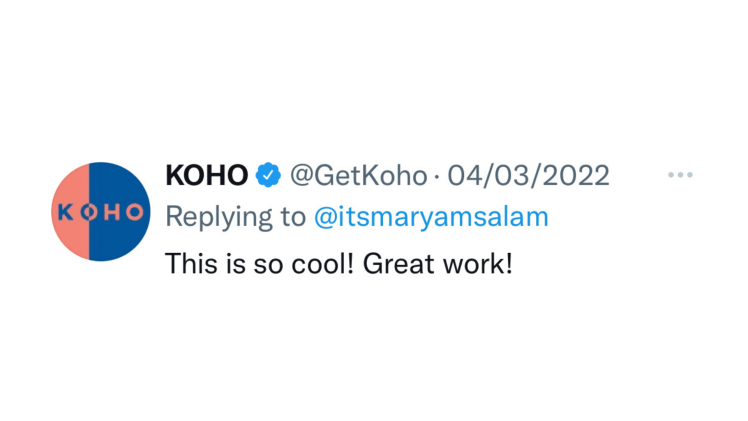Screen dimensions: 748x421
Task: Click the last O in the avatar logo
Action: click(x=135, y=212)
